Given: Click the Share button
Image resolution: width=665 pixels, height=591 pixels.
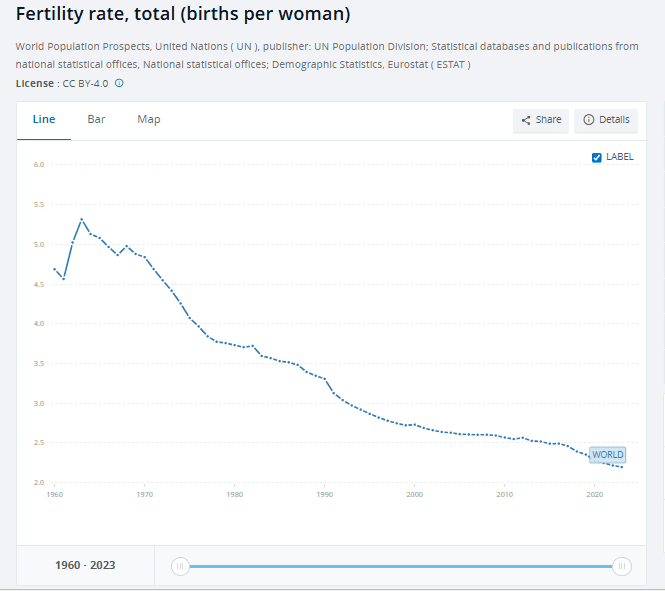Looking at the screenshot, I should pos(541,120).
